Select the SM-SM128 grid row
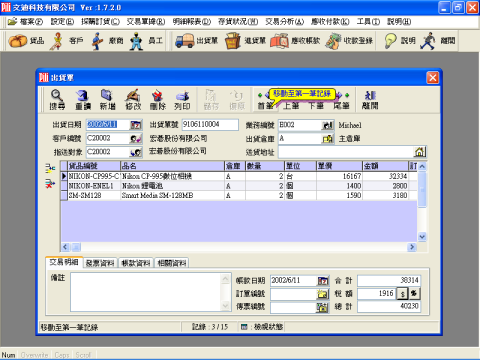The height and width of the screenshot is (360, 480). tap(239, 195)
